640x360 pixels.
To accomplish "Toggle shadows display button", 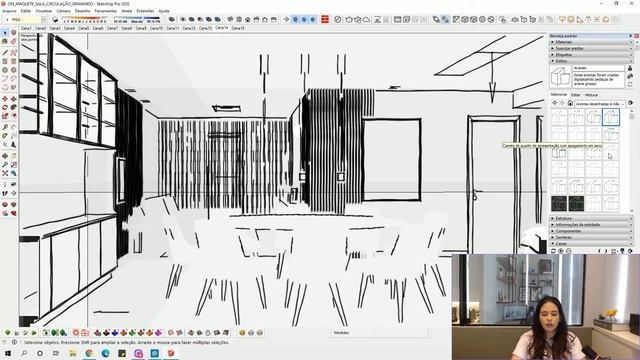I will [55, 19].
